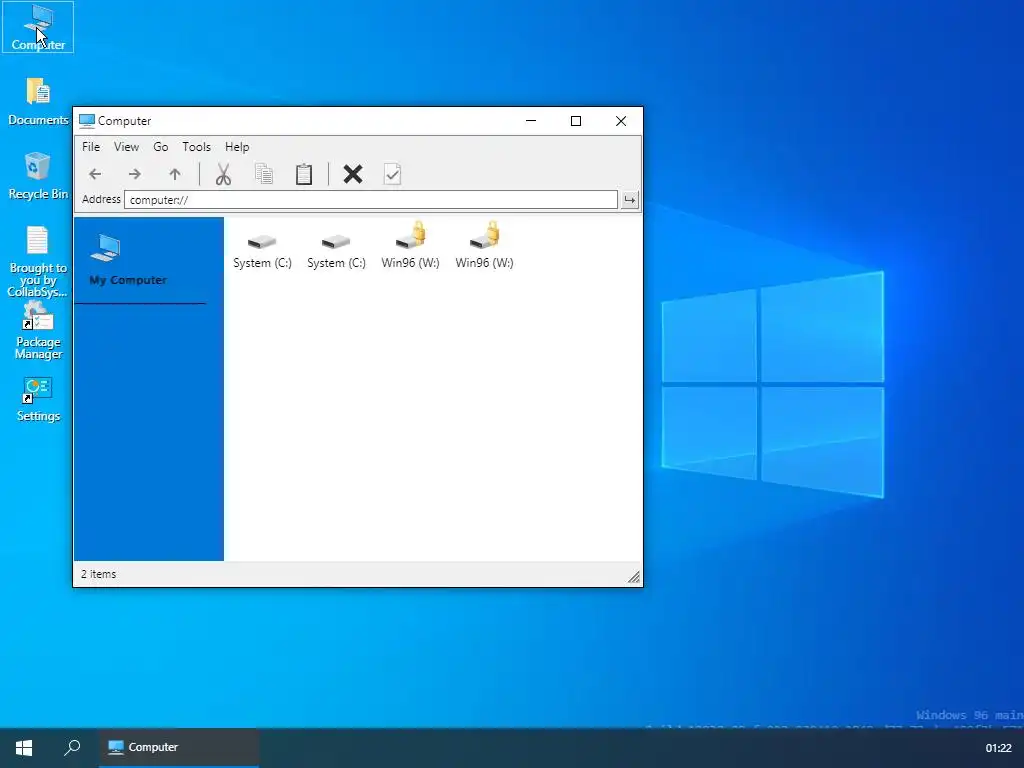
Task: Click into the computer:// address field
Action: point(371,200)
